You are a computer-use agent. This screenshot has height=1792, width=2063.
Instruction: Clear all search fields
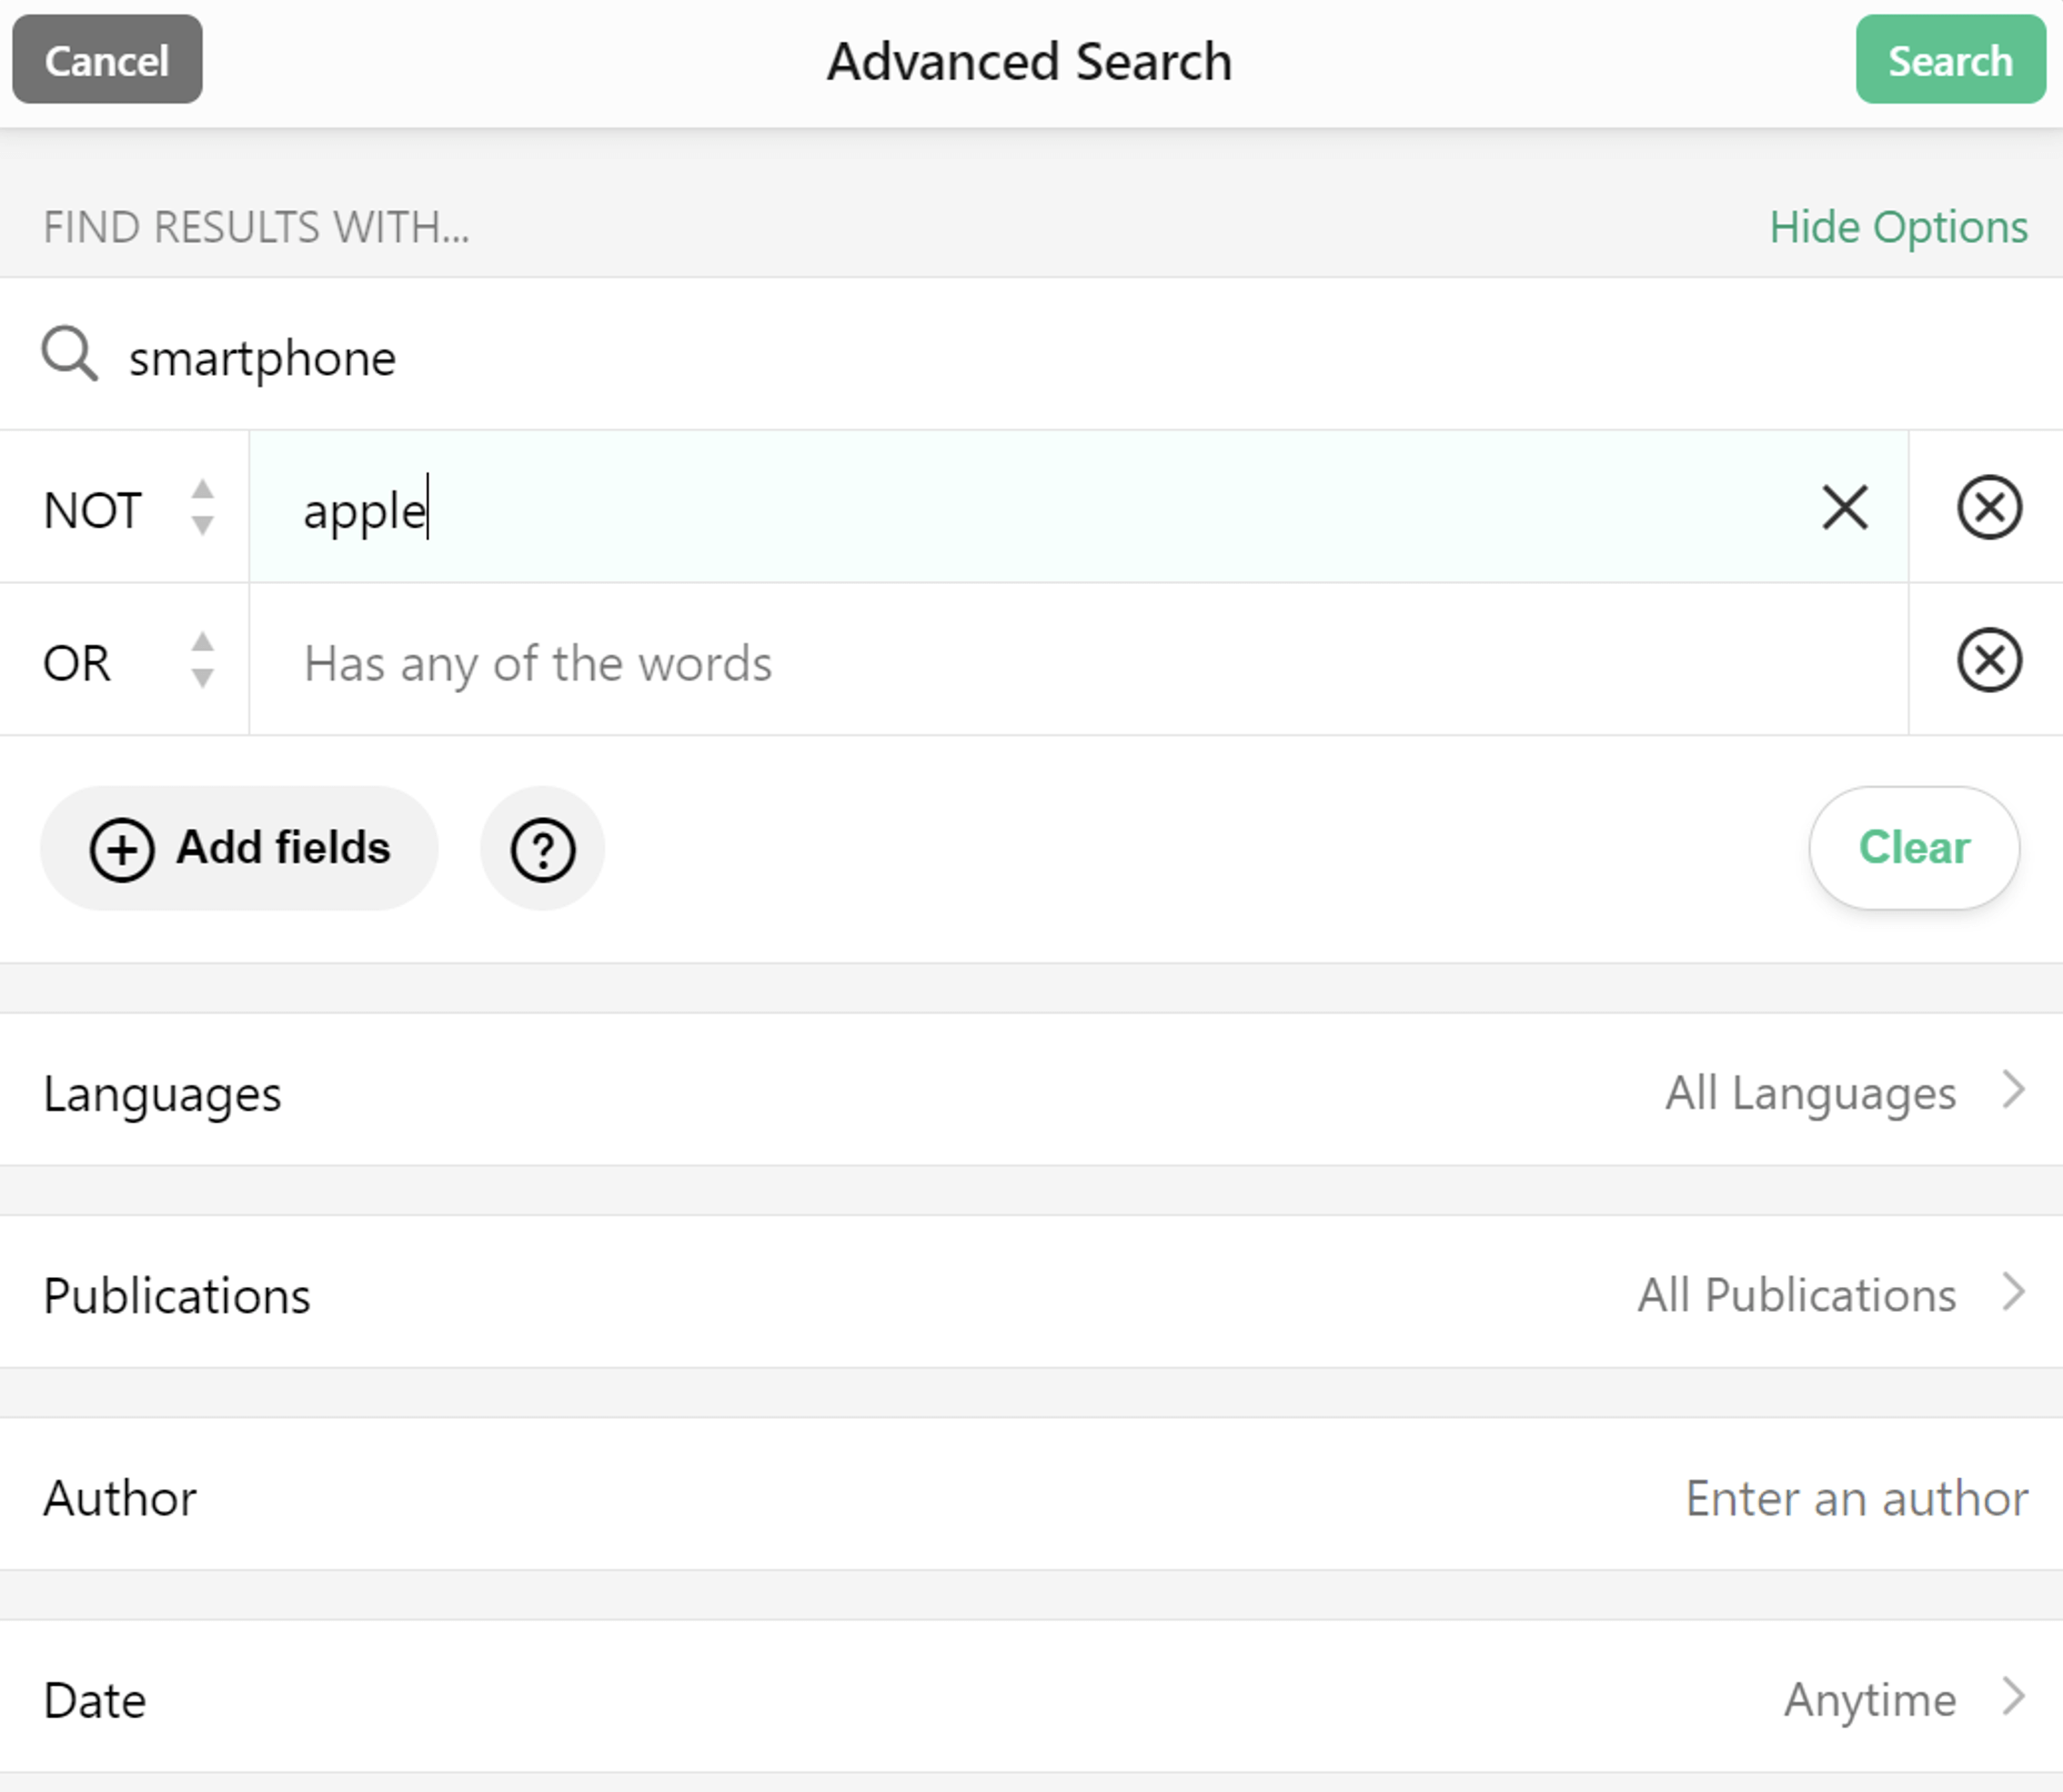(x=1913, y=847)
